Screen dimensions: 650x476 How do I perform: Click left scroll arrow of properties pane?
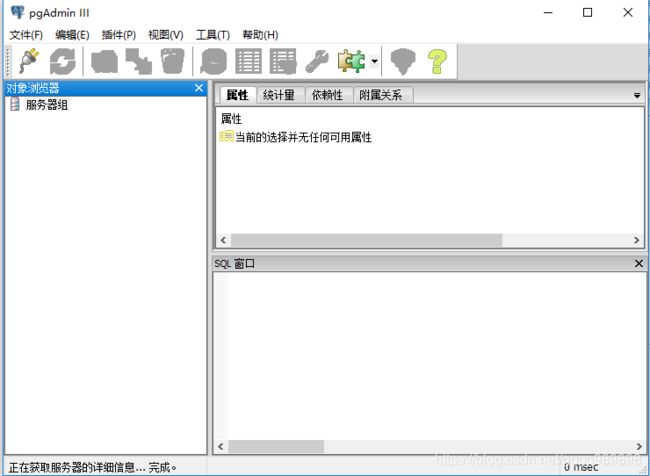tap(223, 240)
